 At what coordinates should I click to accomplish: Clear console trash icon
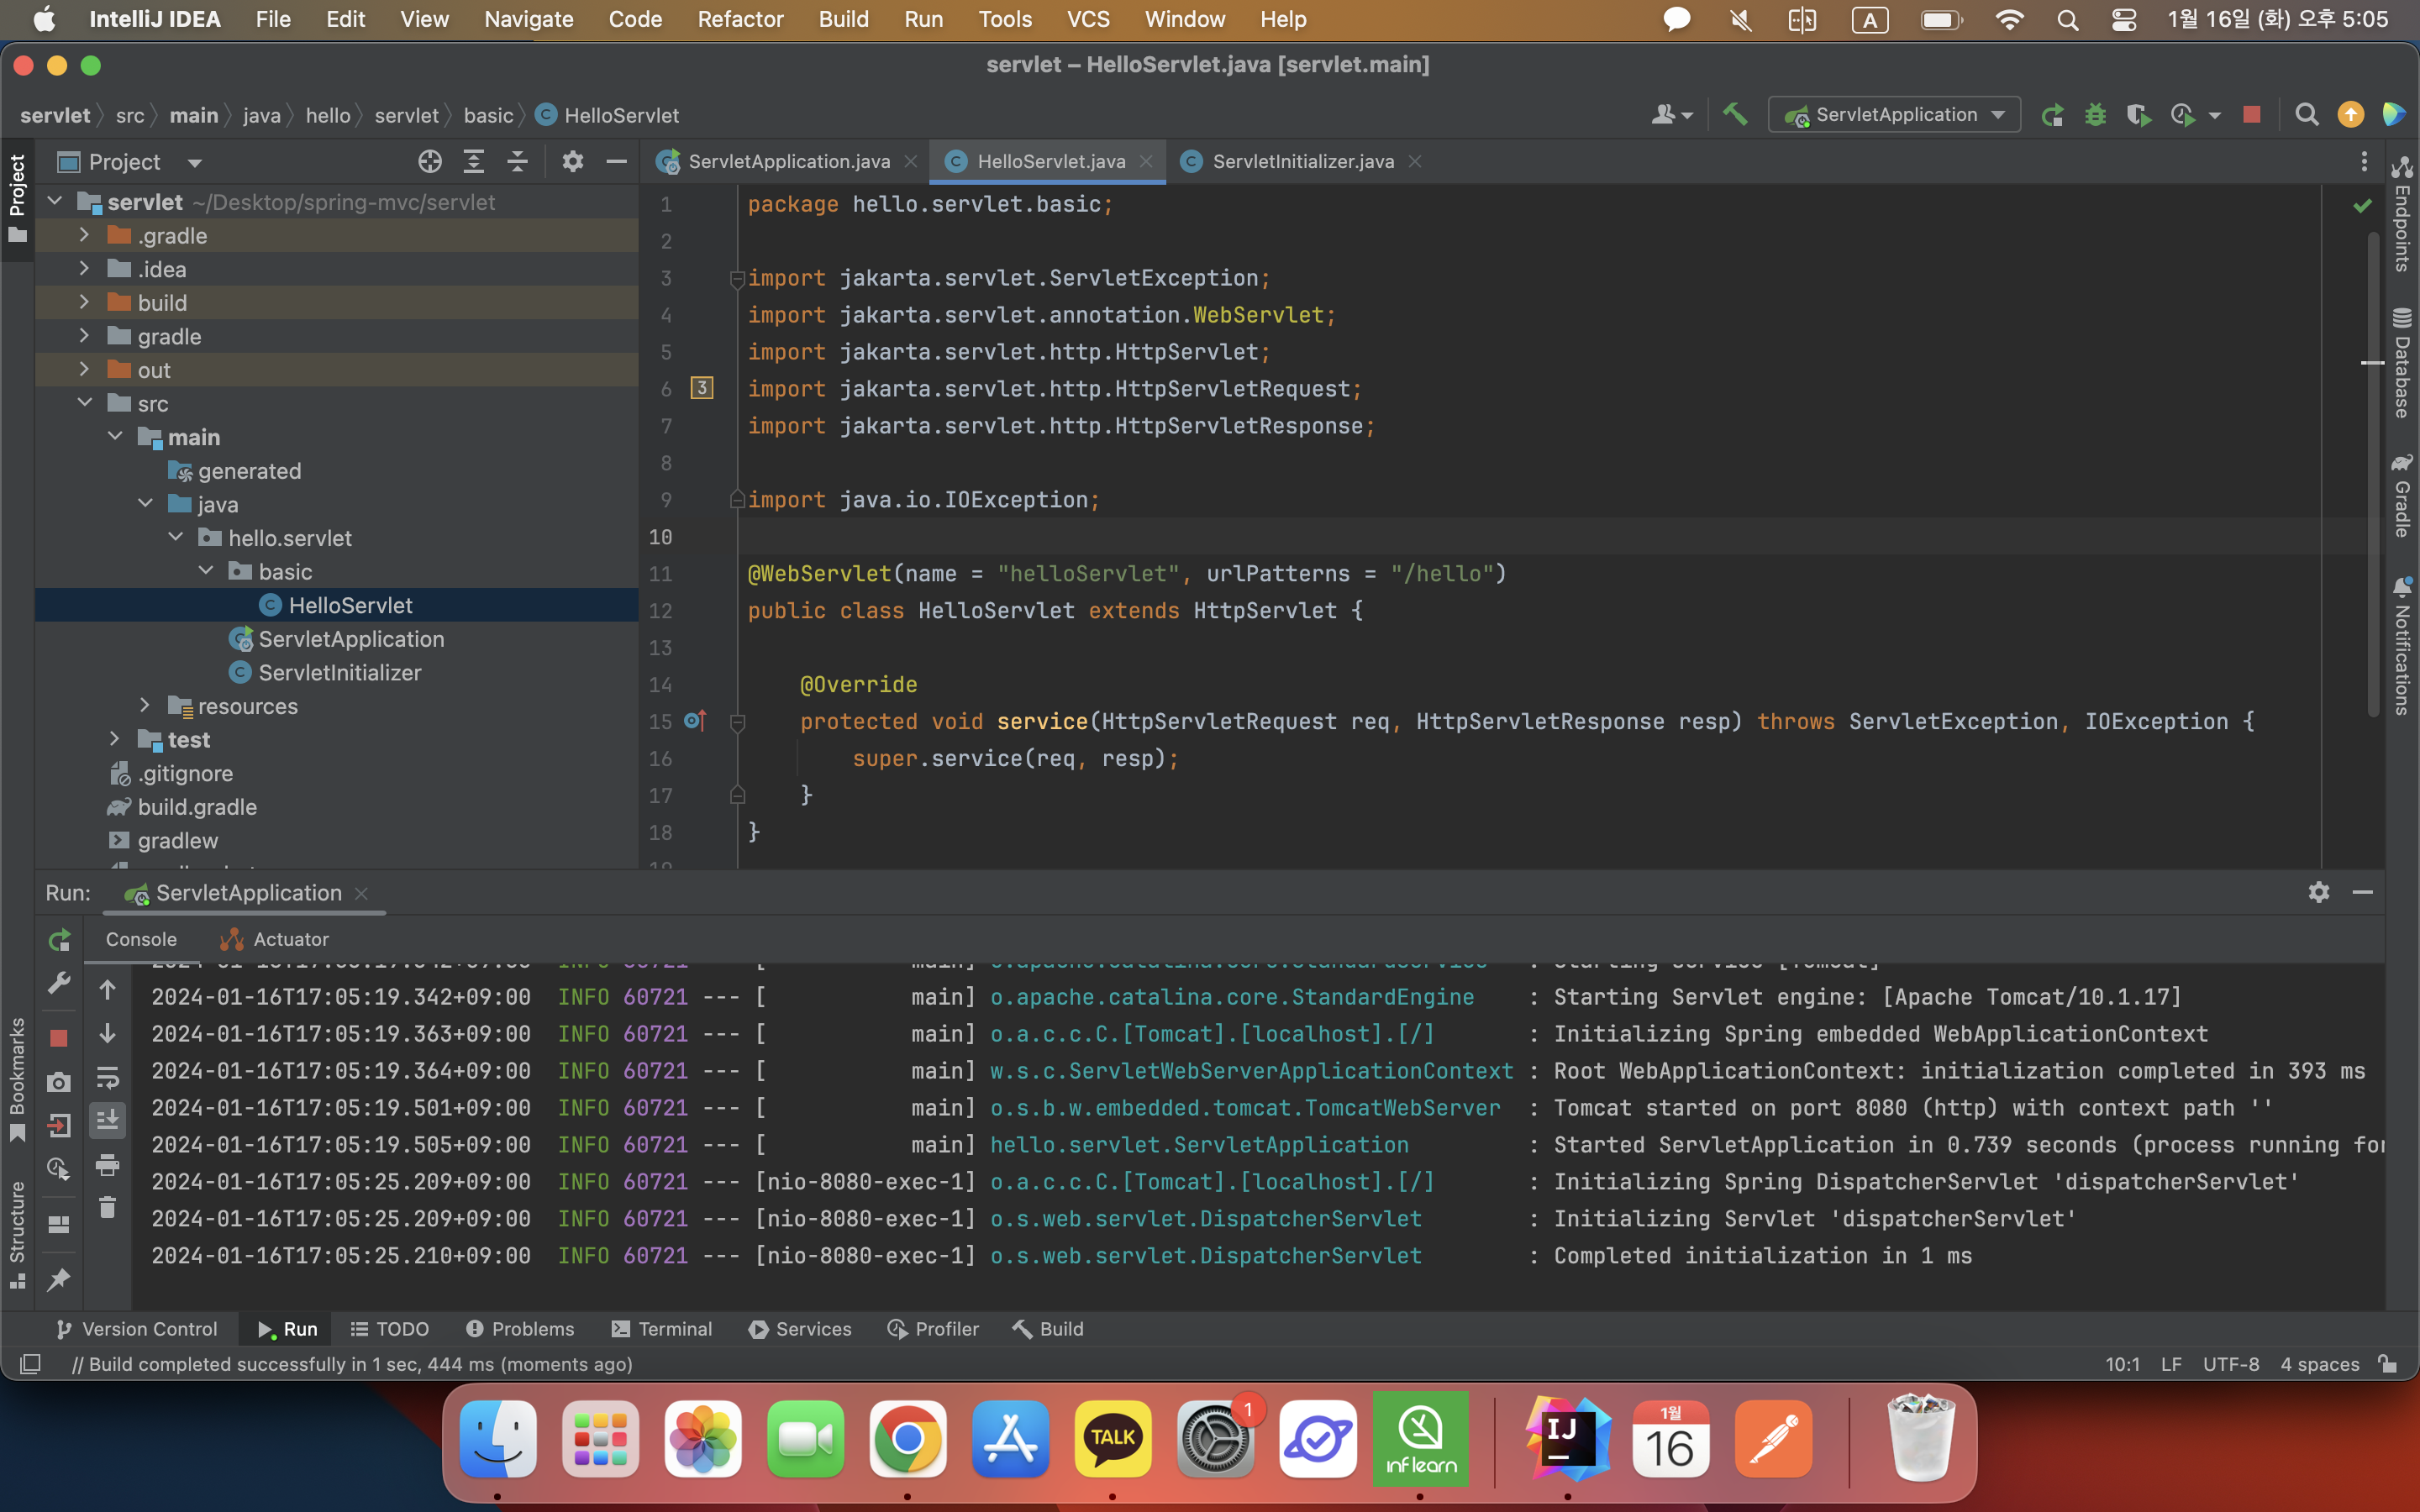pos(107,1208)
